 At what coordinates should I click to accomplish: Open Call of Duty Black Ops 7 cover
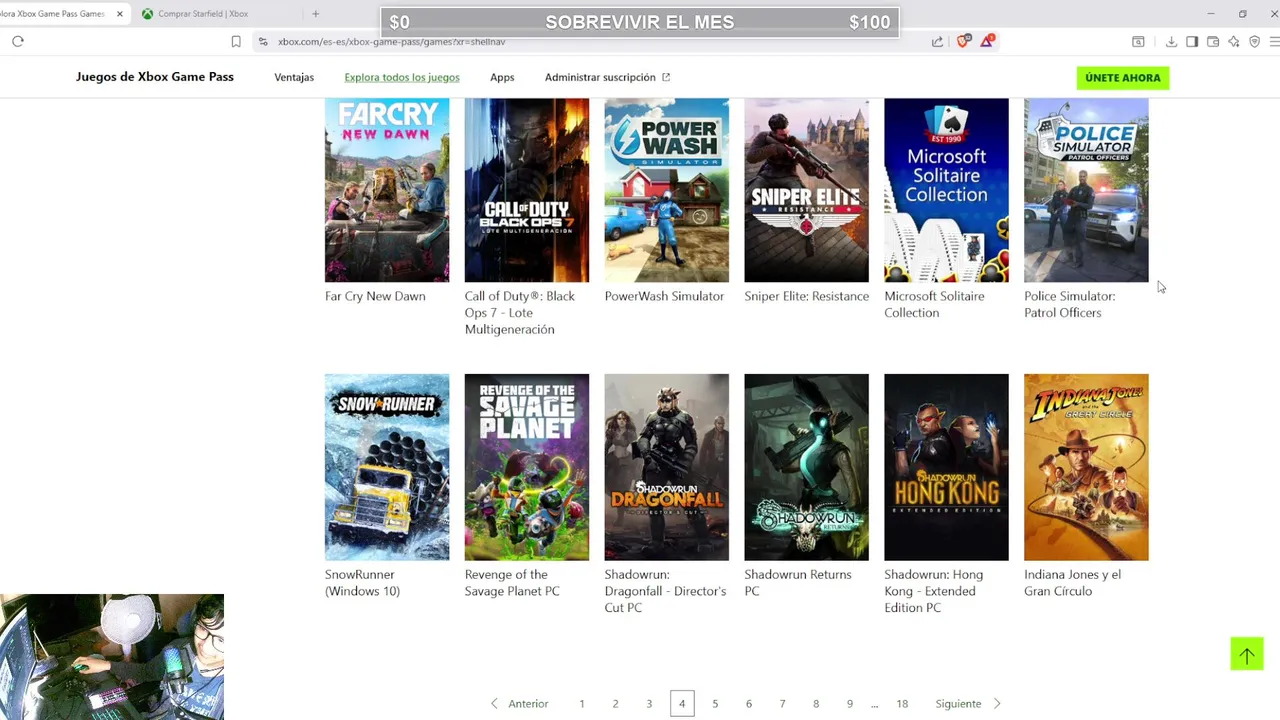pos(527,190)
